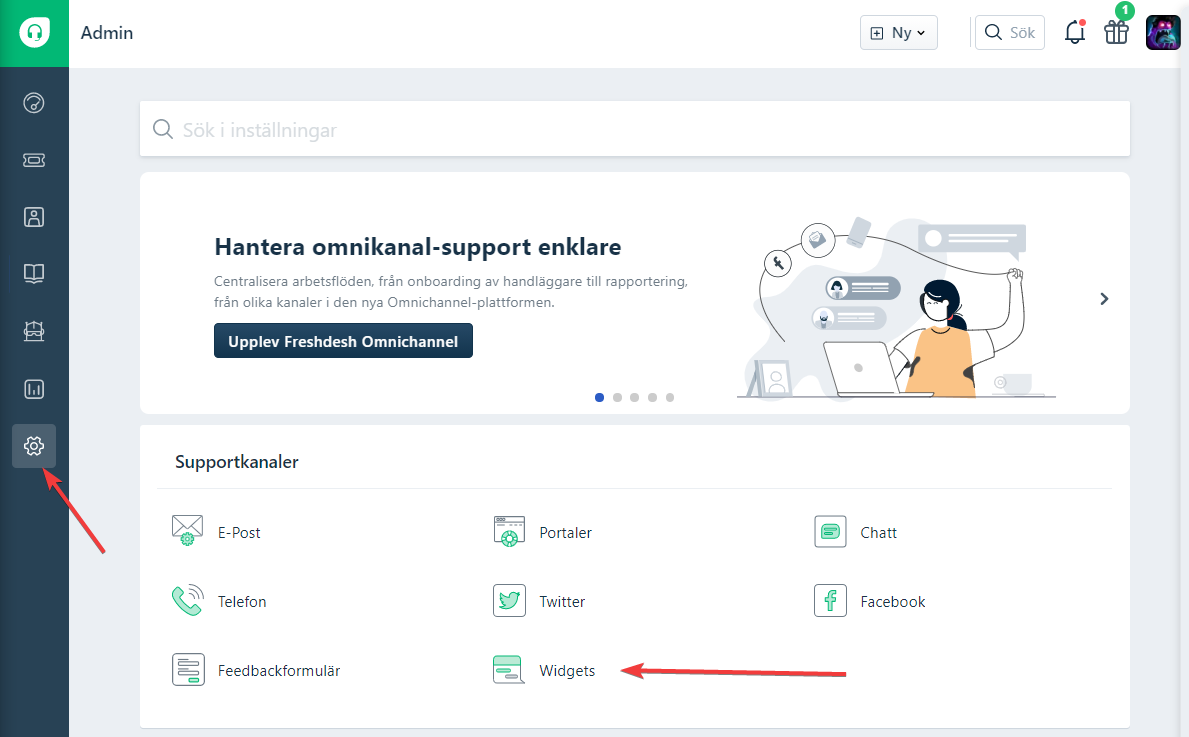Open the user profile avatar

pyautogui.click(x=1163, y=33)
